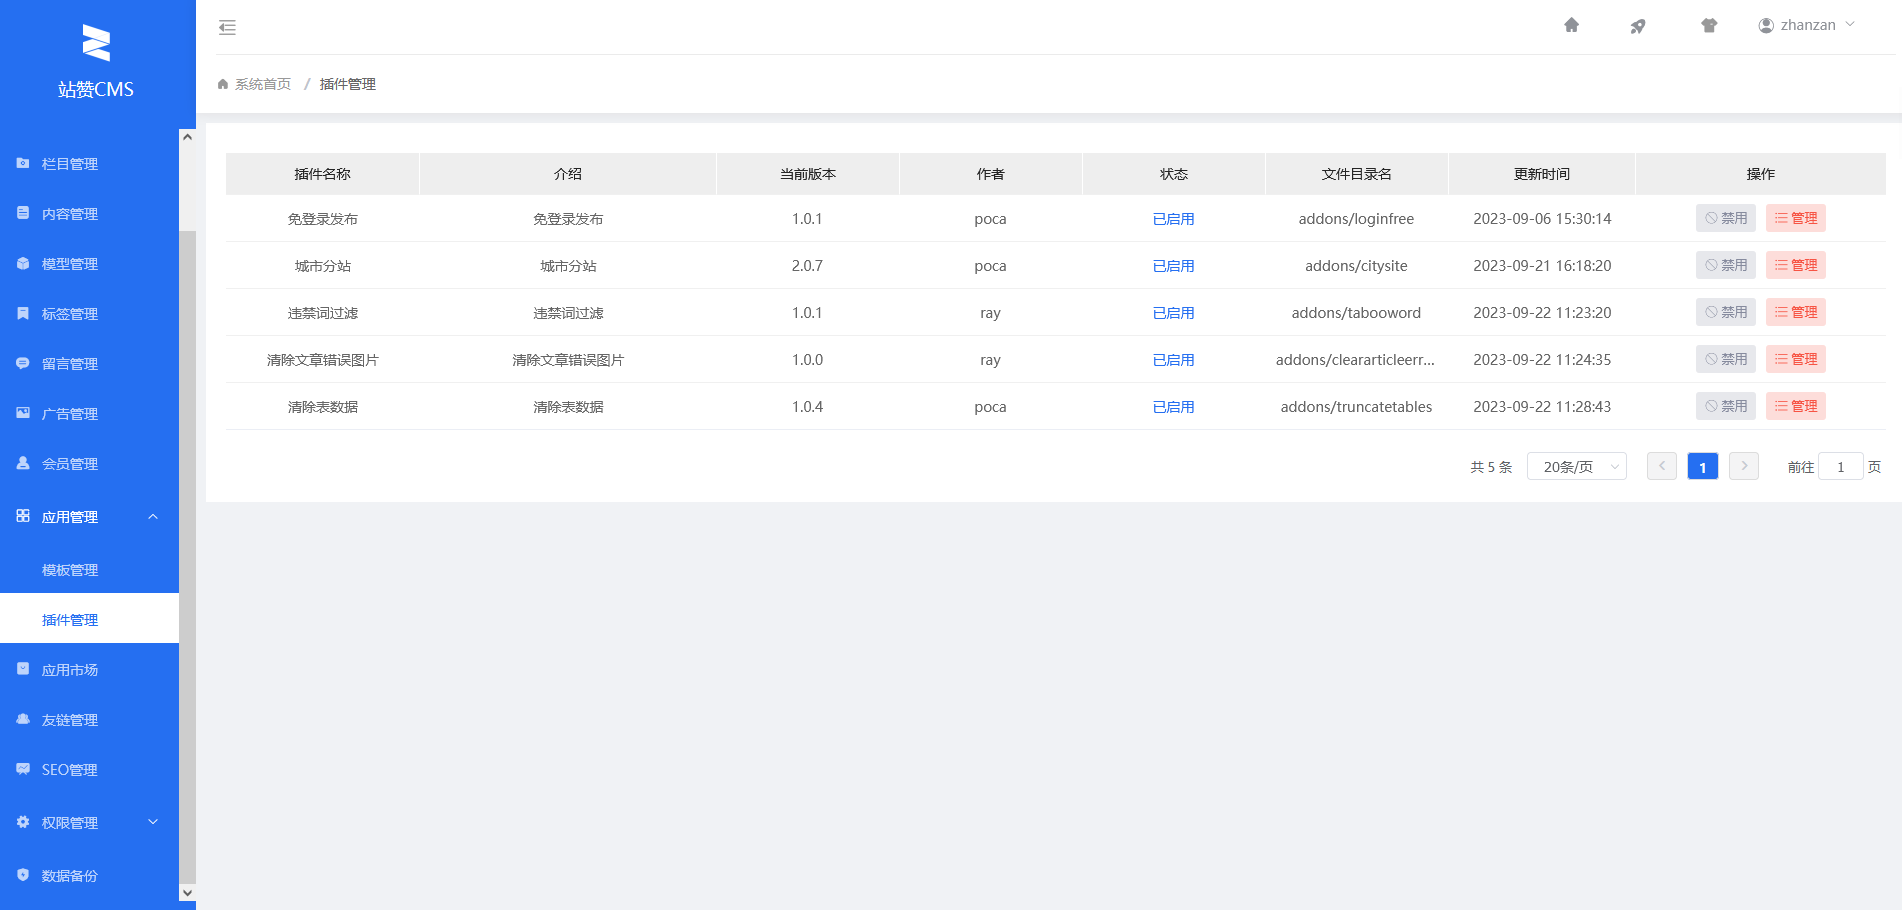Click sidebar scrollbar down arrow

(187, 892)
